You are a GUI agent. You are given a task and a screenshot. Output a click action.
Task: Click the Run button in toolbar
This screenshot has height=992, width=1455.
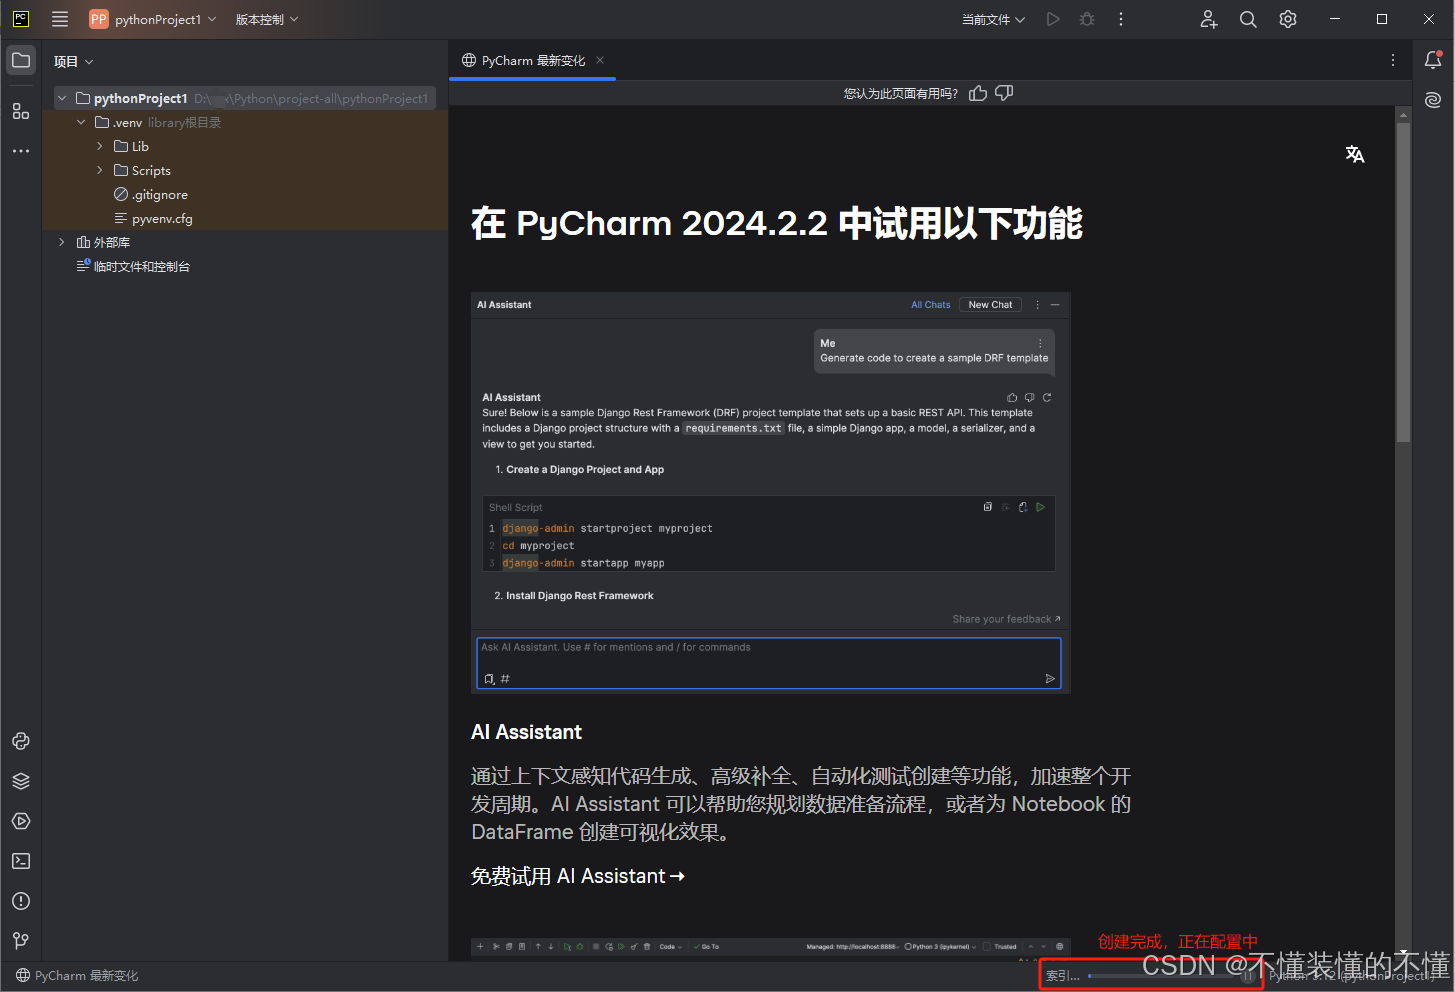[1053, 19]
